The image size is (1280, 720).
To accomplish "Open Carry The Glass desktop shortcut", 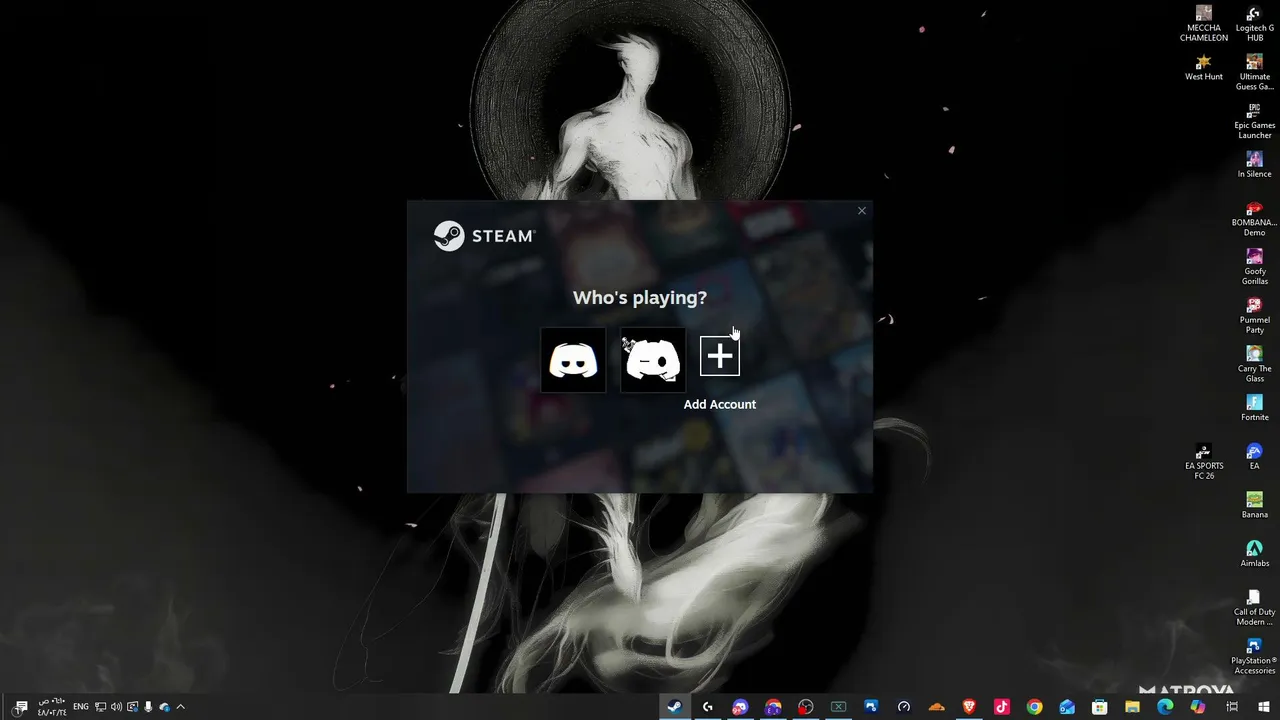I will point(1254,364).
